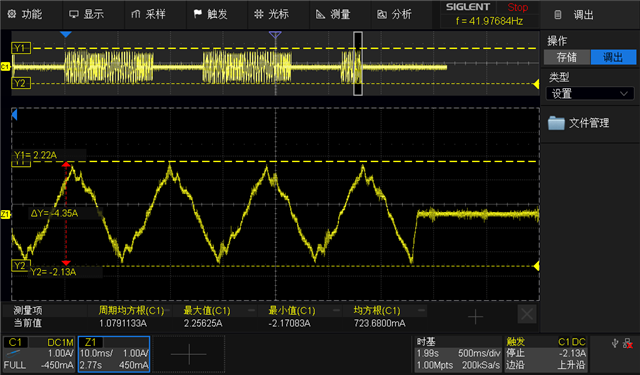
Task: Expand the 类型 dropdown showing 设置
Action: tap(590, 93)
